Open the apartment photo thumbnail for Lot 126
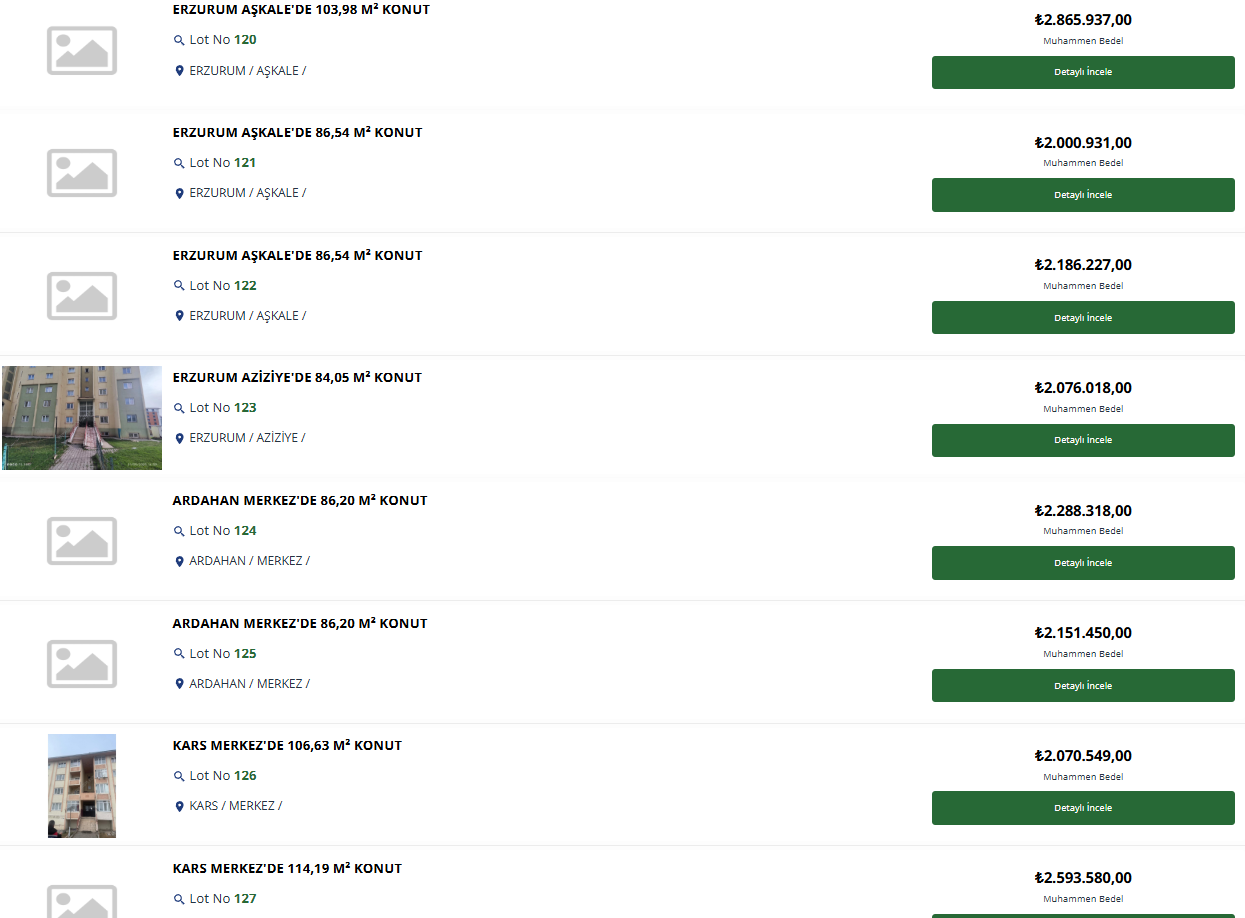 click(82, 786)
